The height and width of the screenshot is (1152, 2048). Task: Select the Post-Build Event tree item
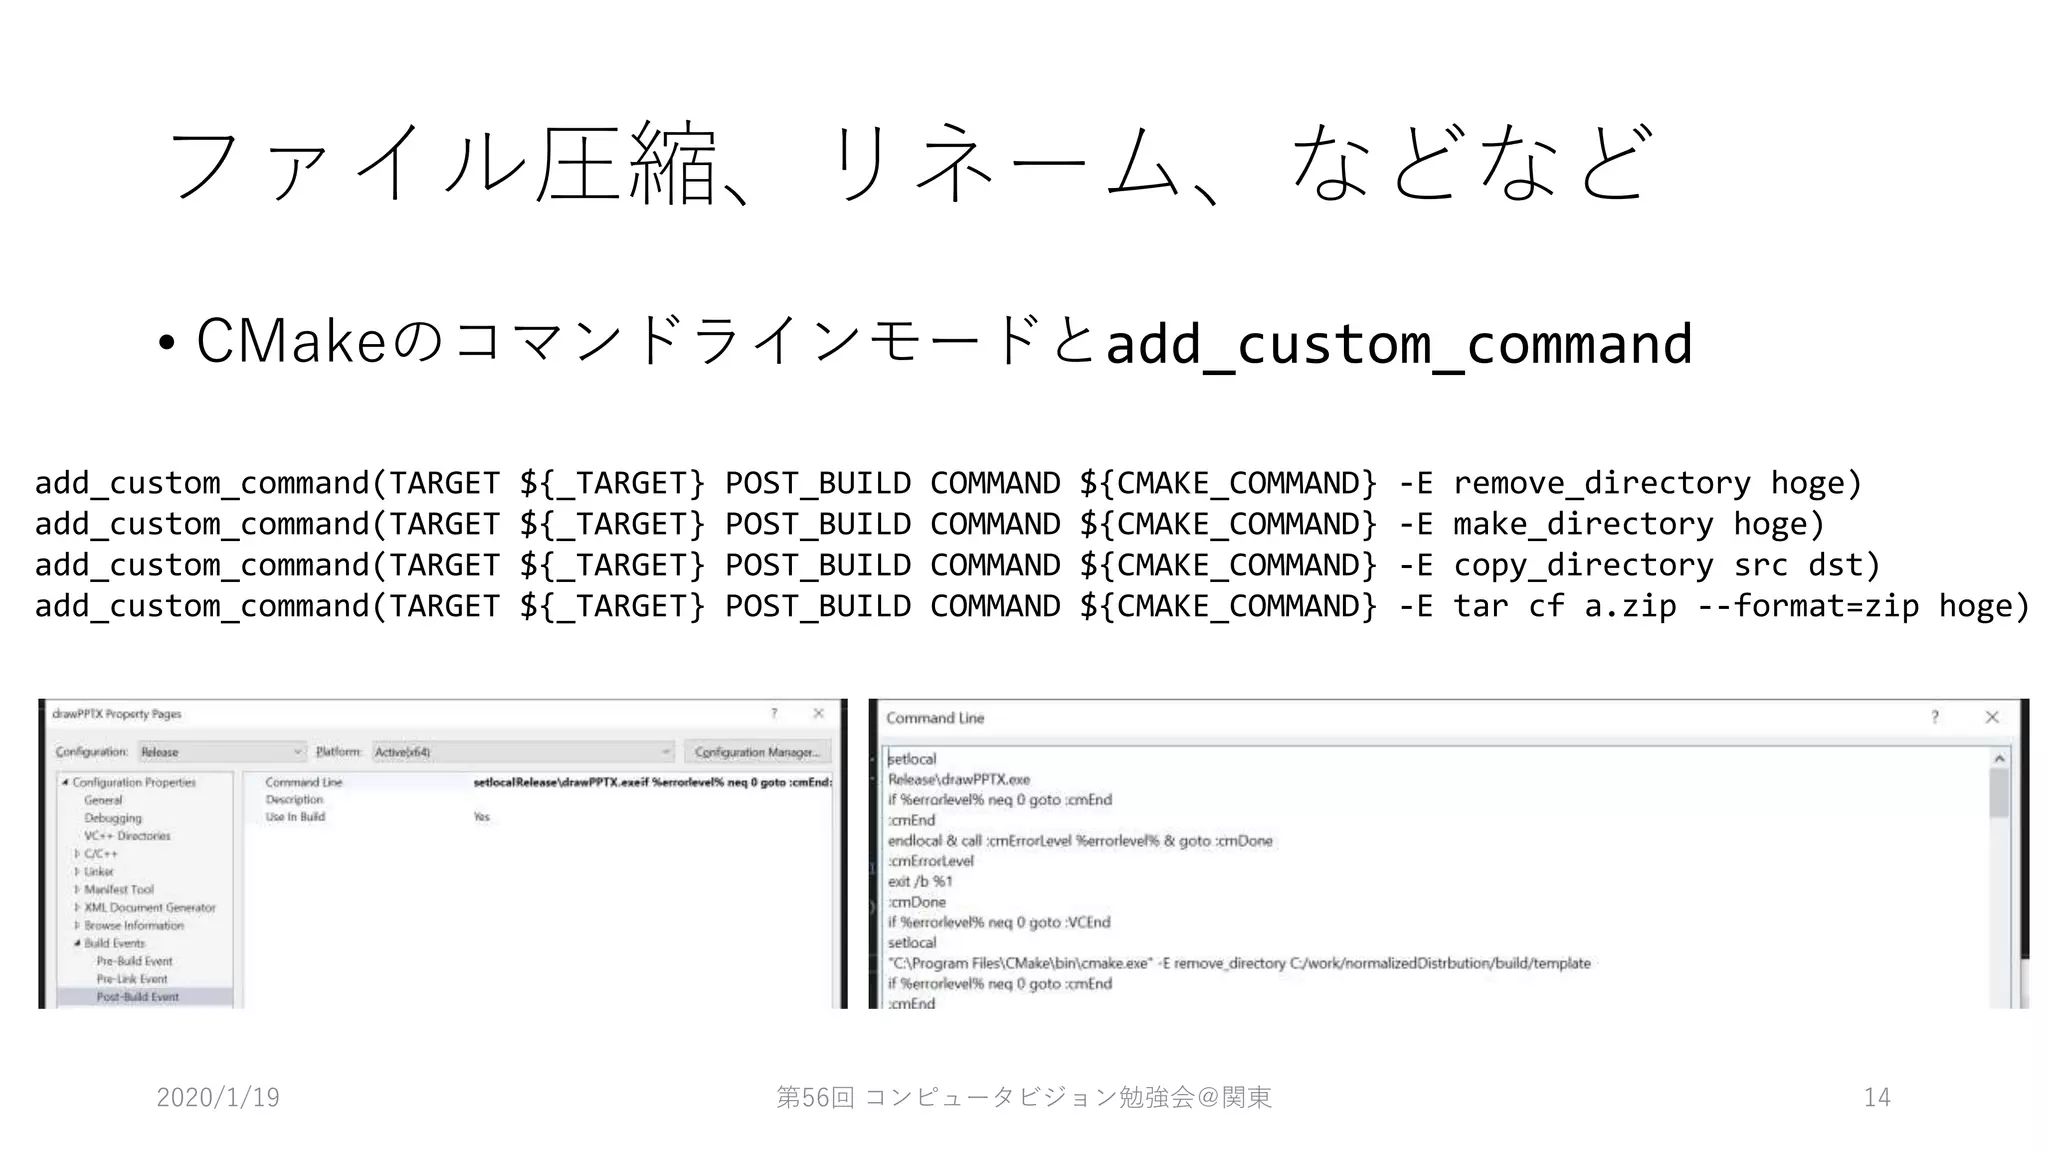tap(137, 997)
